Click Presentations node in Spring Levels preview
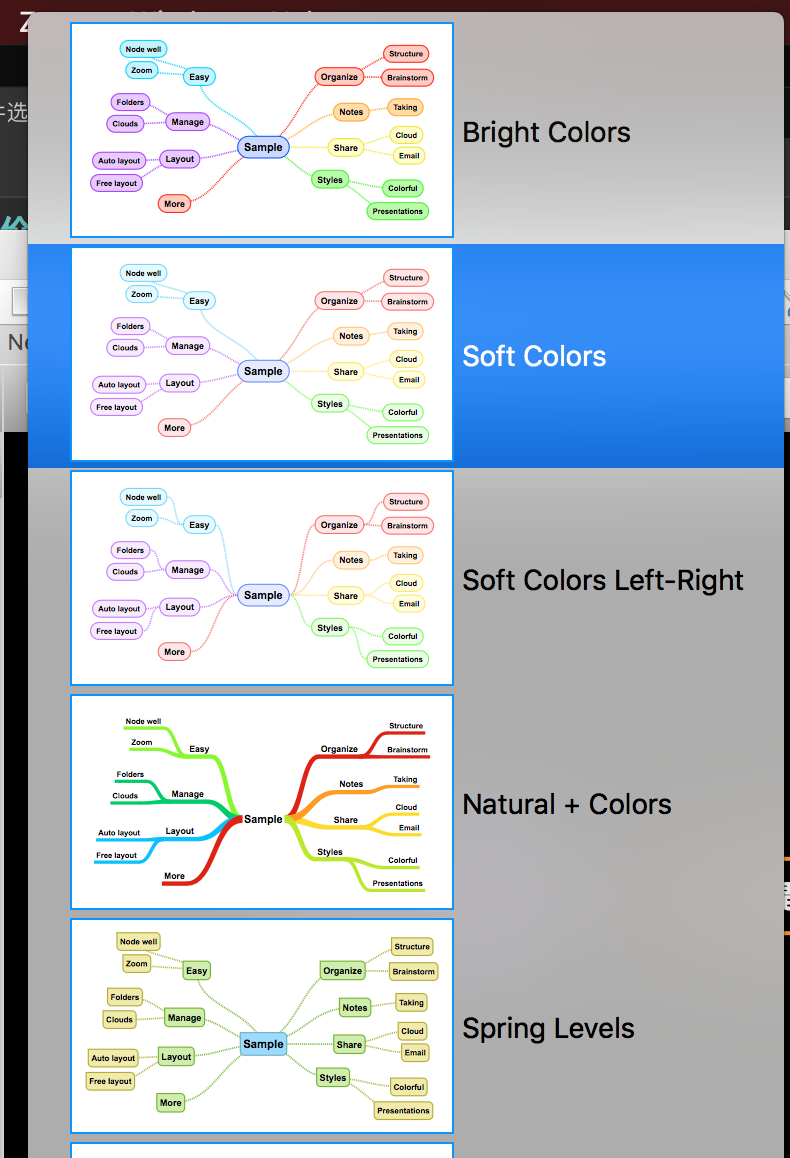790x1158 pixels. [x=404, y=1110]
